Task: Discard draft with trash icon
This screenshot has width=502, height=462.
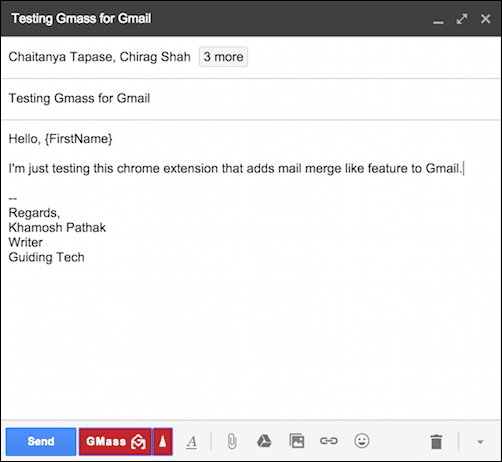Action: coord(436,442)
